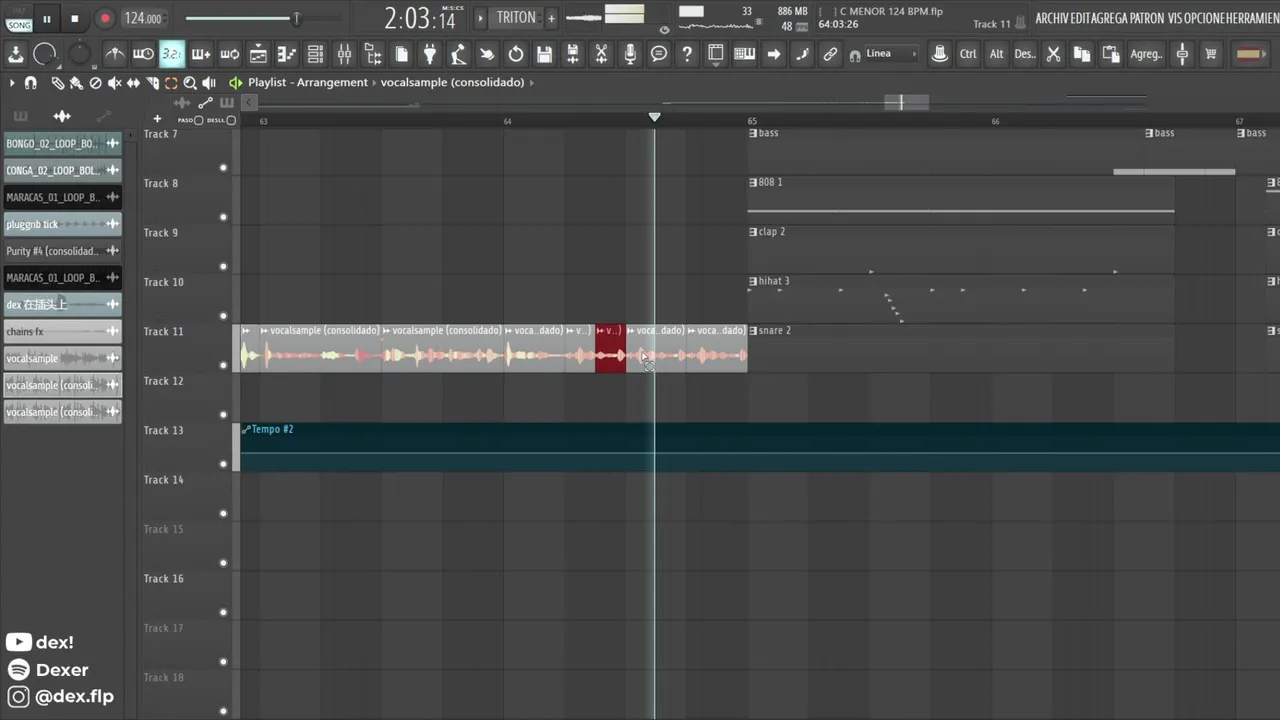Click the speech bubble icon in toolbar
1280x720 pixels.
(x=658, y=54)
